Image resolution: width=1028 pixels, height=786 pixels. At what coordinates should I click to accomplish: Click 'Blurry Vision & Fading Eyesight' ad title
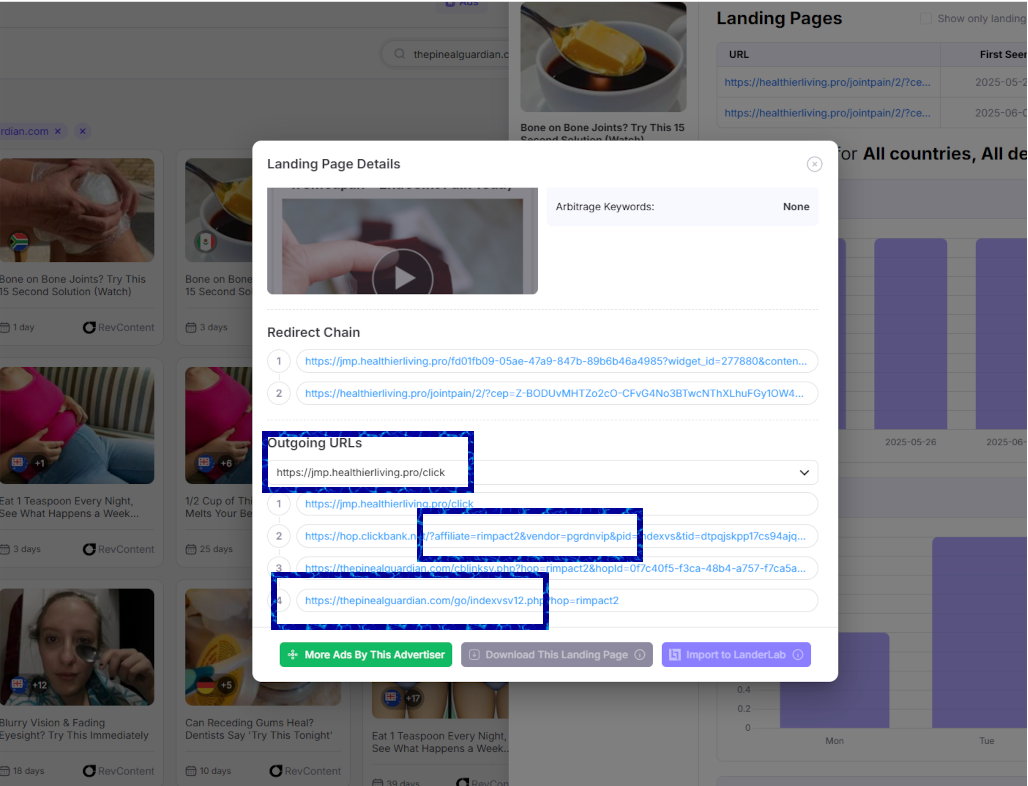(x=74, y=729)
